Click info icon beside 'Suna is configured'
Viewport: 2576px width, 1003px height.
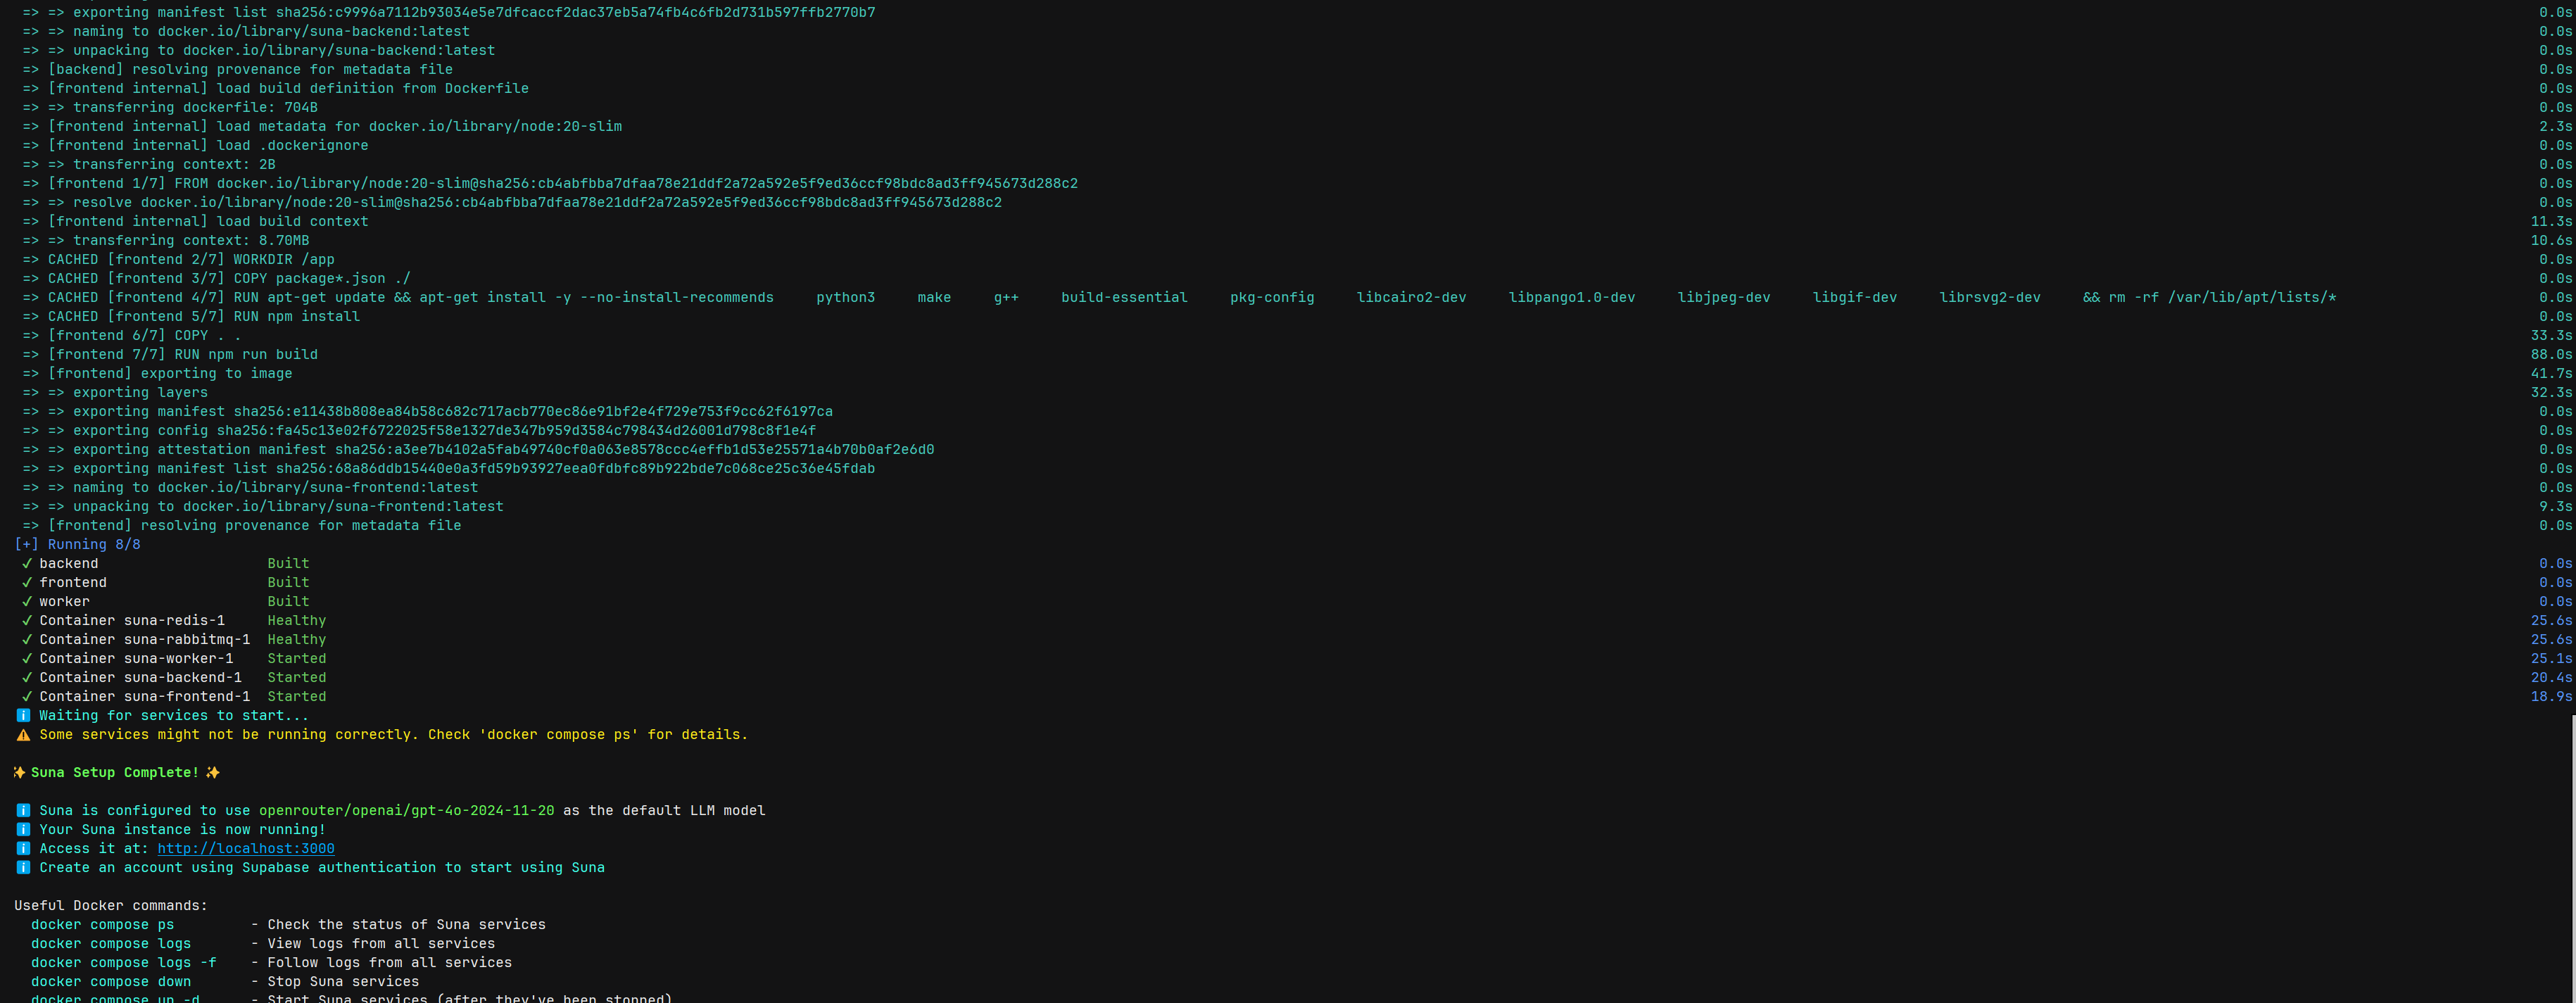[23, 811]
